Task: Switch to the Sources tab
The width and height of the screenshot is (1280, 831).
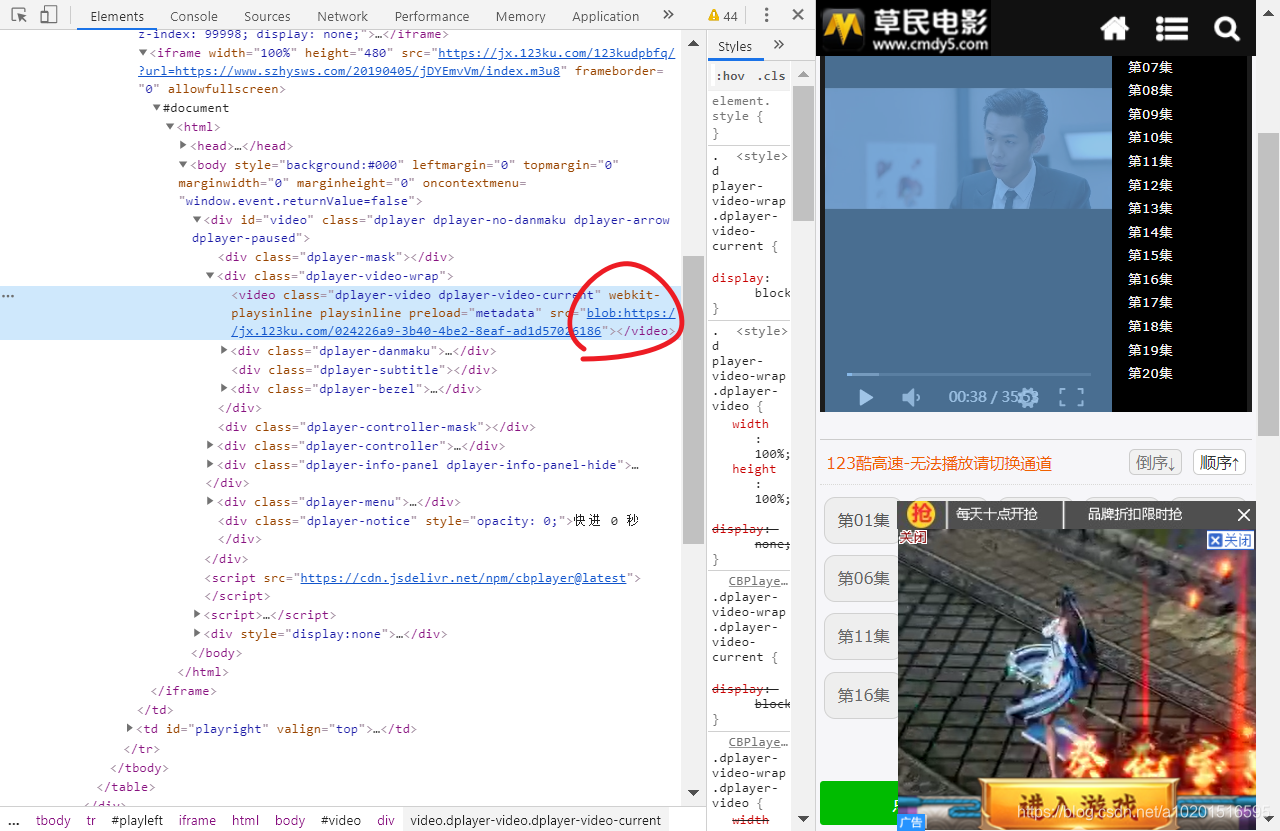Action: [x=267, y=16]
